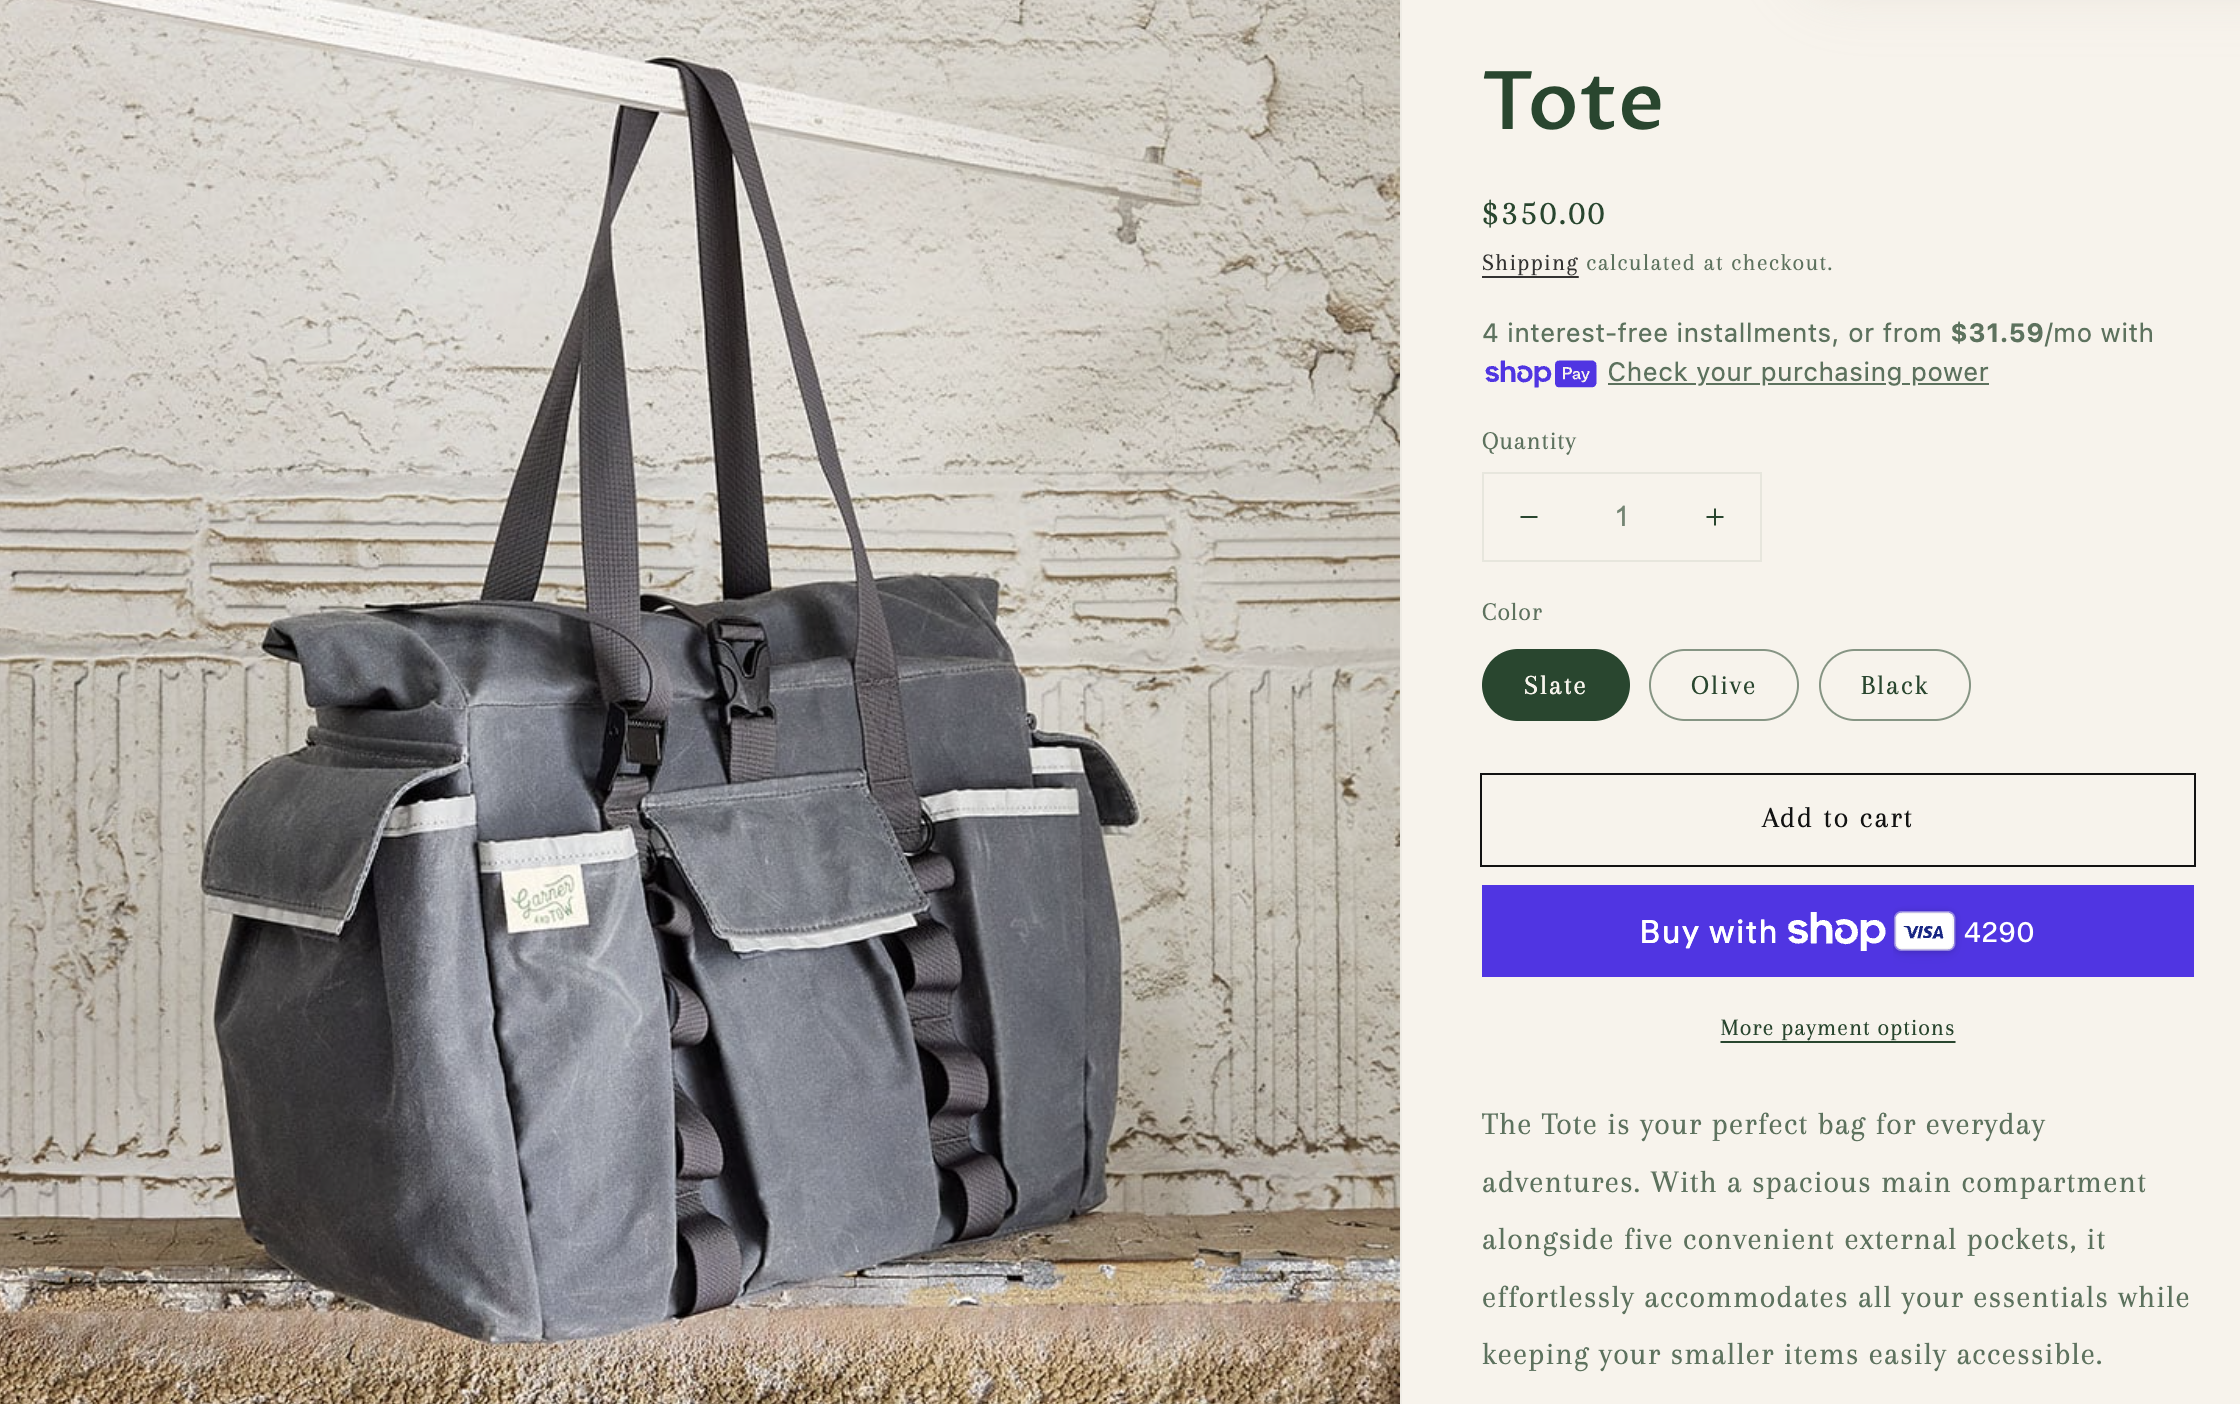Open the Tote bag product image
2240x1404 pixels.
point(700,702)
